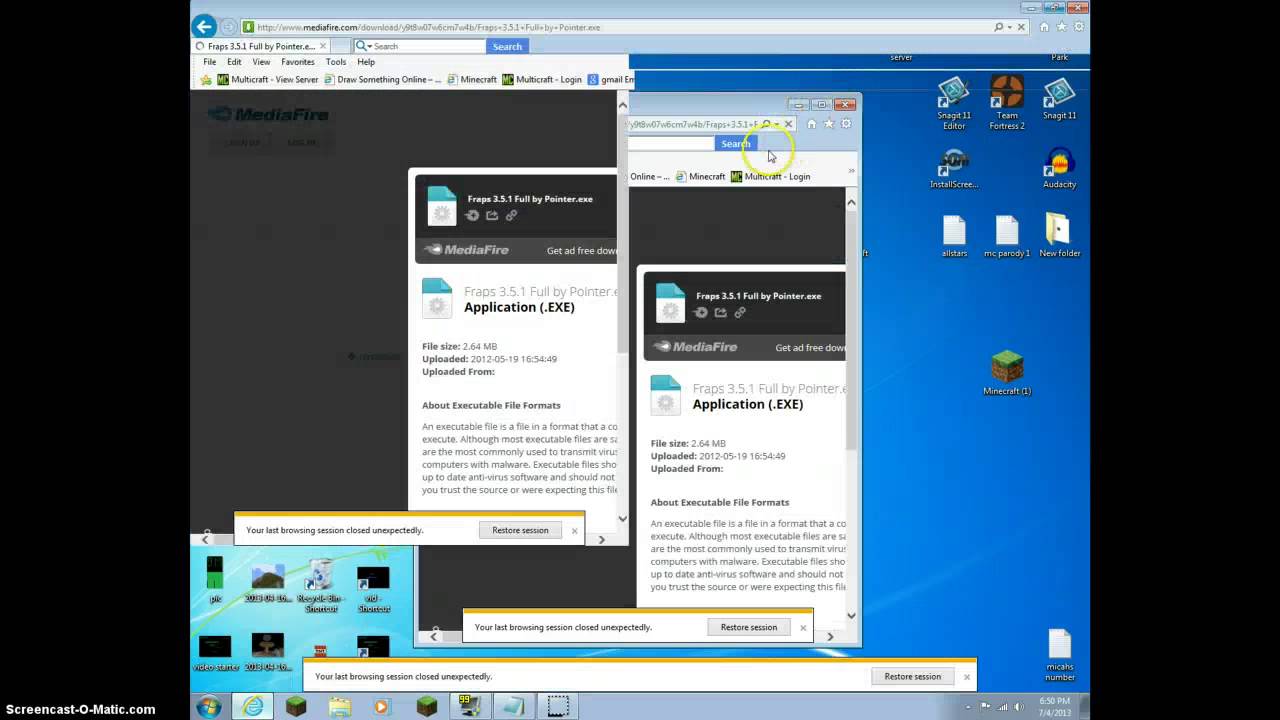The height and width of the screenshot is (720, 1280).
Task: Open Tools gear in the front small window
Action: (846, 124)
